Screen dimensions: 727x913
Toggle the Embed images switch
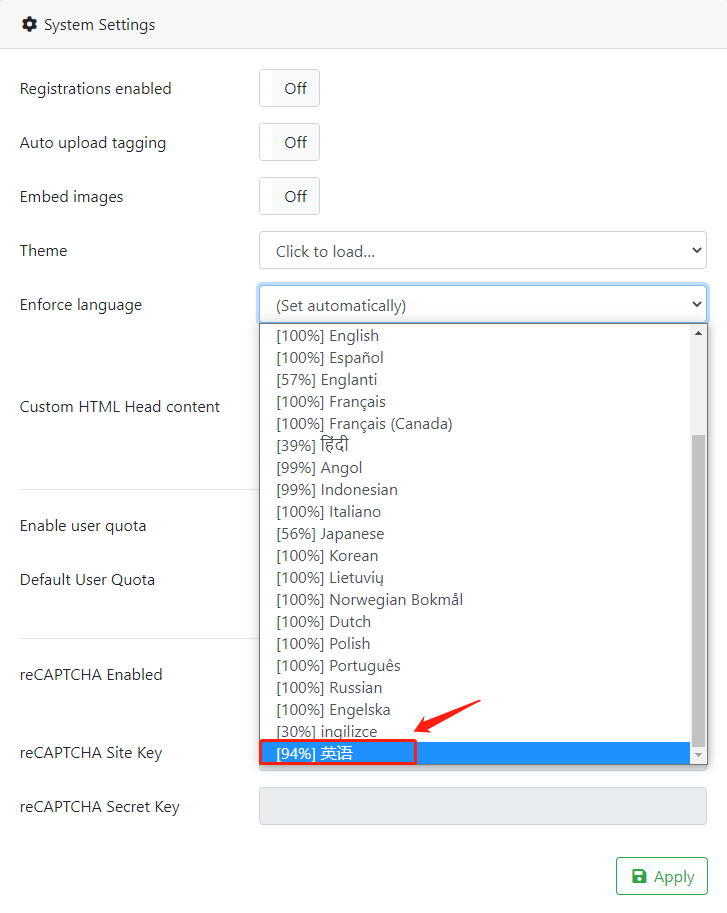[289, 196]
